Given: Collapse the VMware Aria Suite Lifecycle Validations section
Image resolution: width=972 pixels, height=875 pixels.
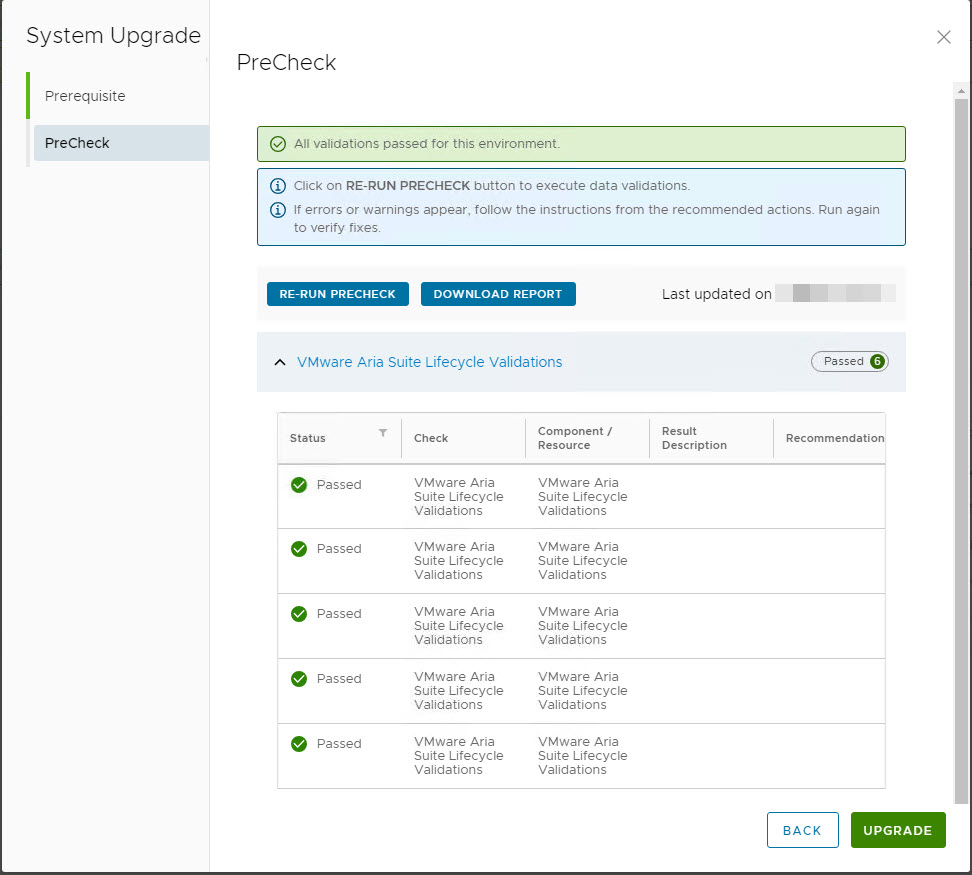Looking at the screenshot, I should click(x=280, y=362).
